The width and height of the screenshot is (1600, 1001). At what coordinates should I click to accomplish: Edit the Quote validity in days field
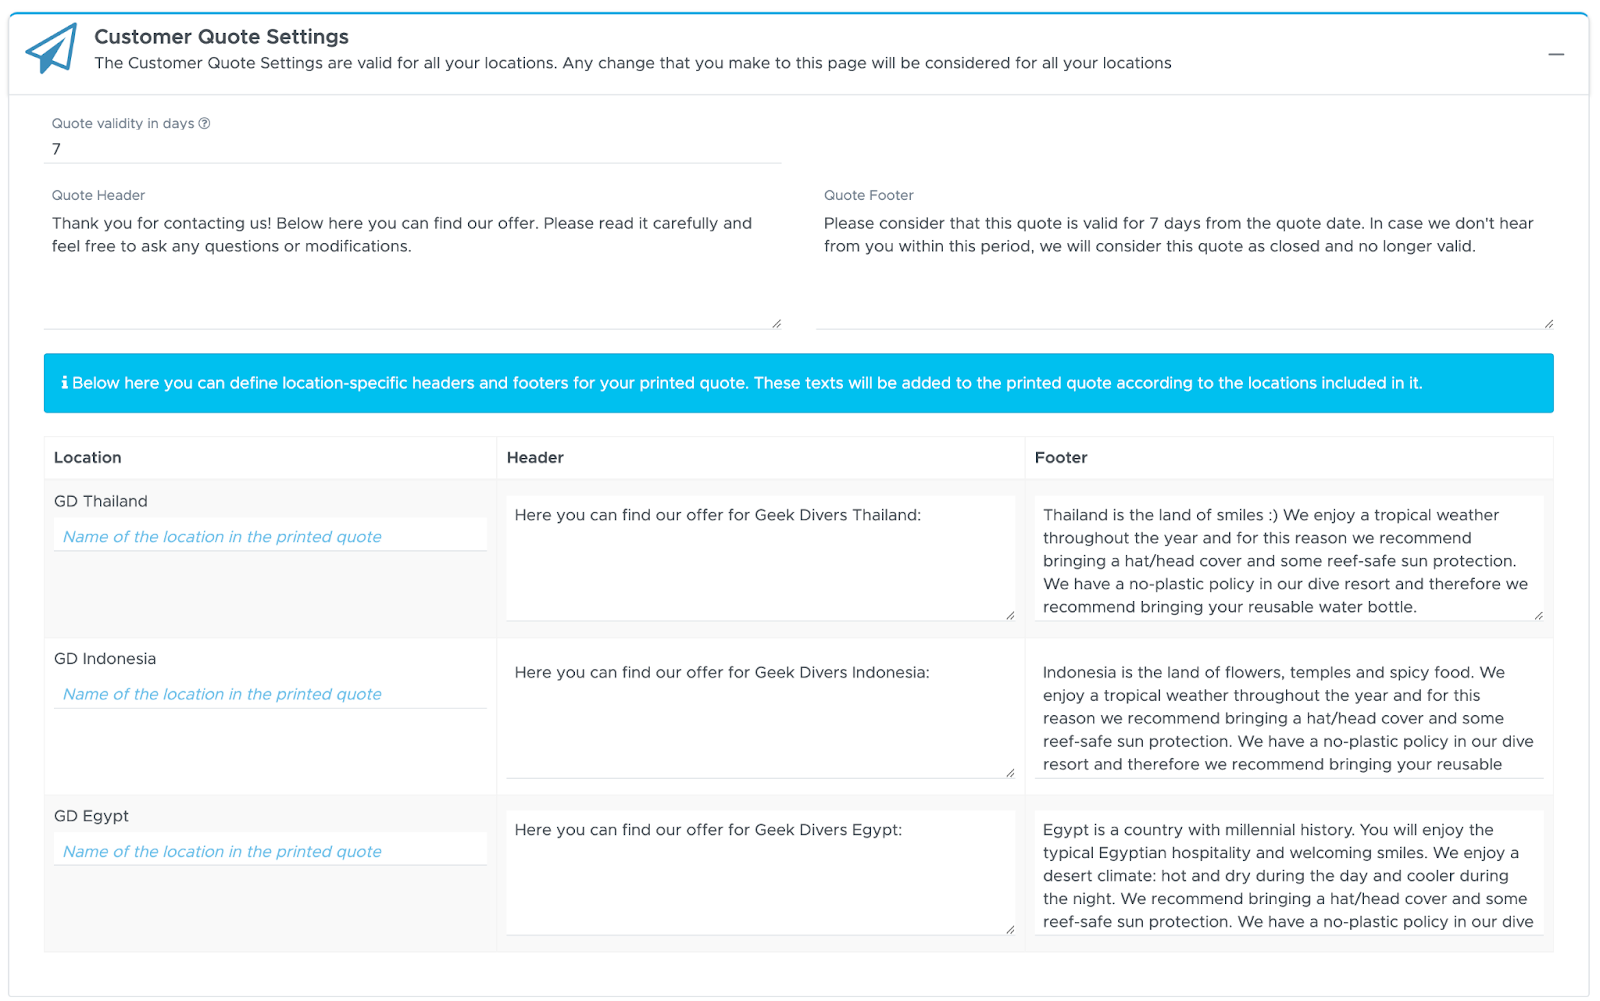412,149
